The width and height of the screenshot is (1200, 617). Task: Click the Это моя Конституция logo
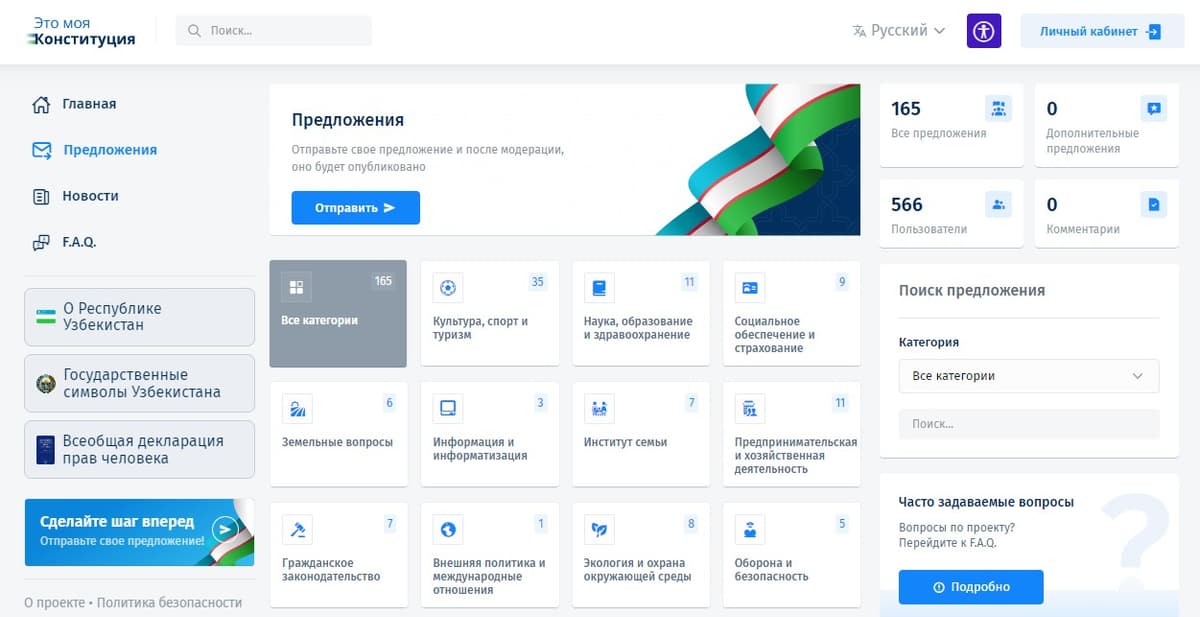(x=82, y=31)
